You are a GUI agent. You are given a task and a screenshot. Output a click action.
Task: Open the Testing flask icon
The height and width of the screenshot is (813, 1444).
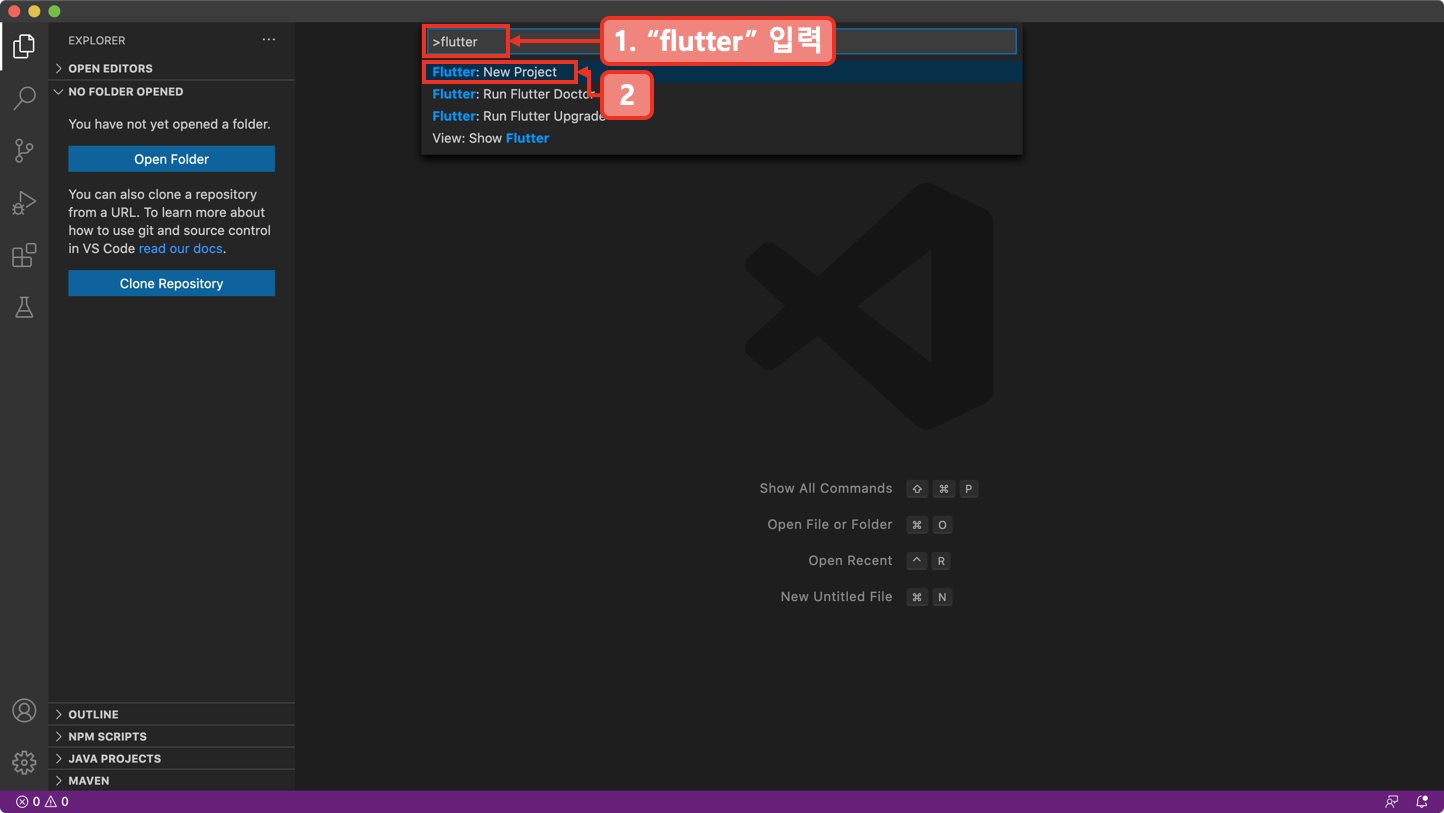(24, 307)
